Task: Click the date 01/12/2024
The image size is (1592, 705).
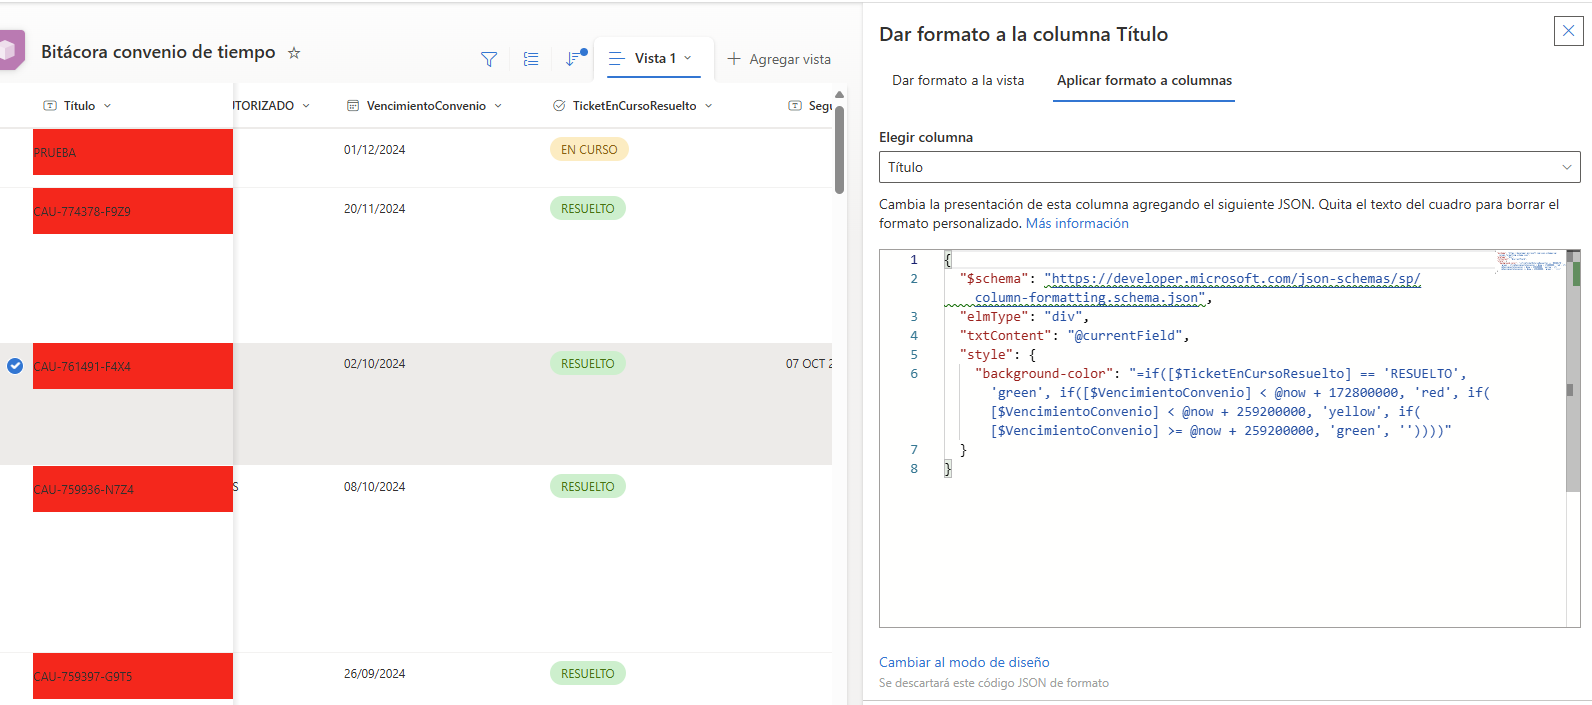Action: coord(375,150)
